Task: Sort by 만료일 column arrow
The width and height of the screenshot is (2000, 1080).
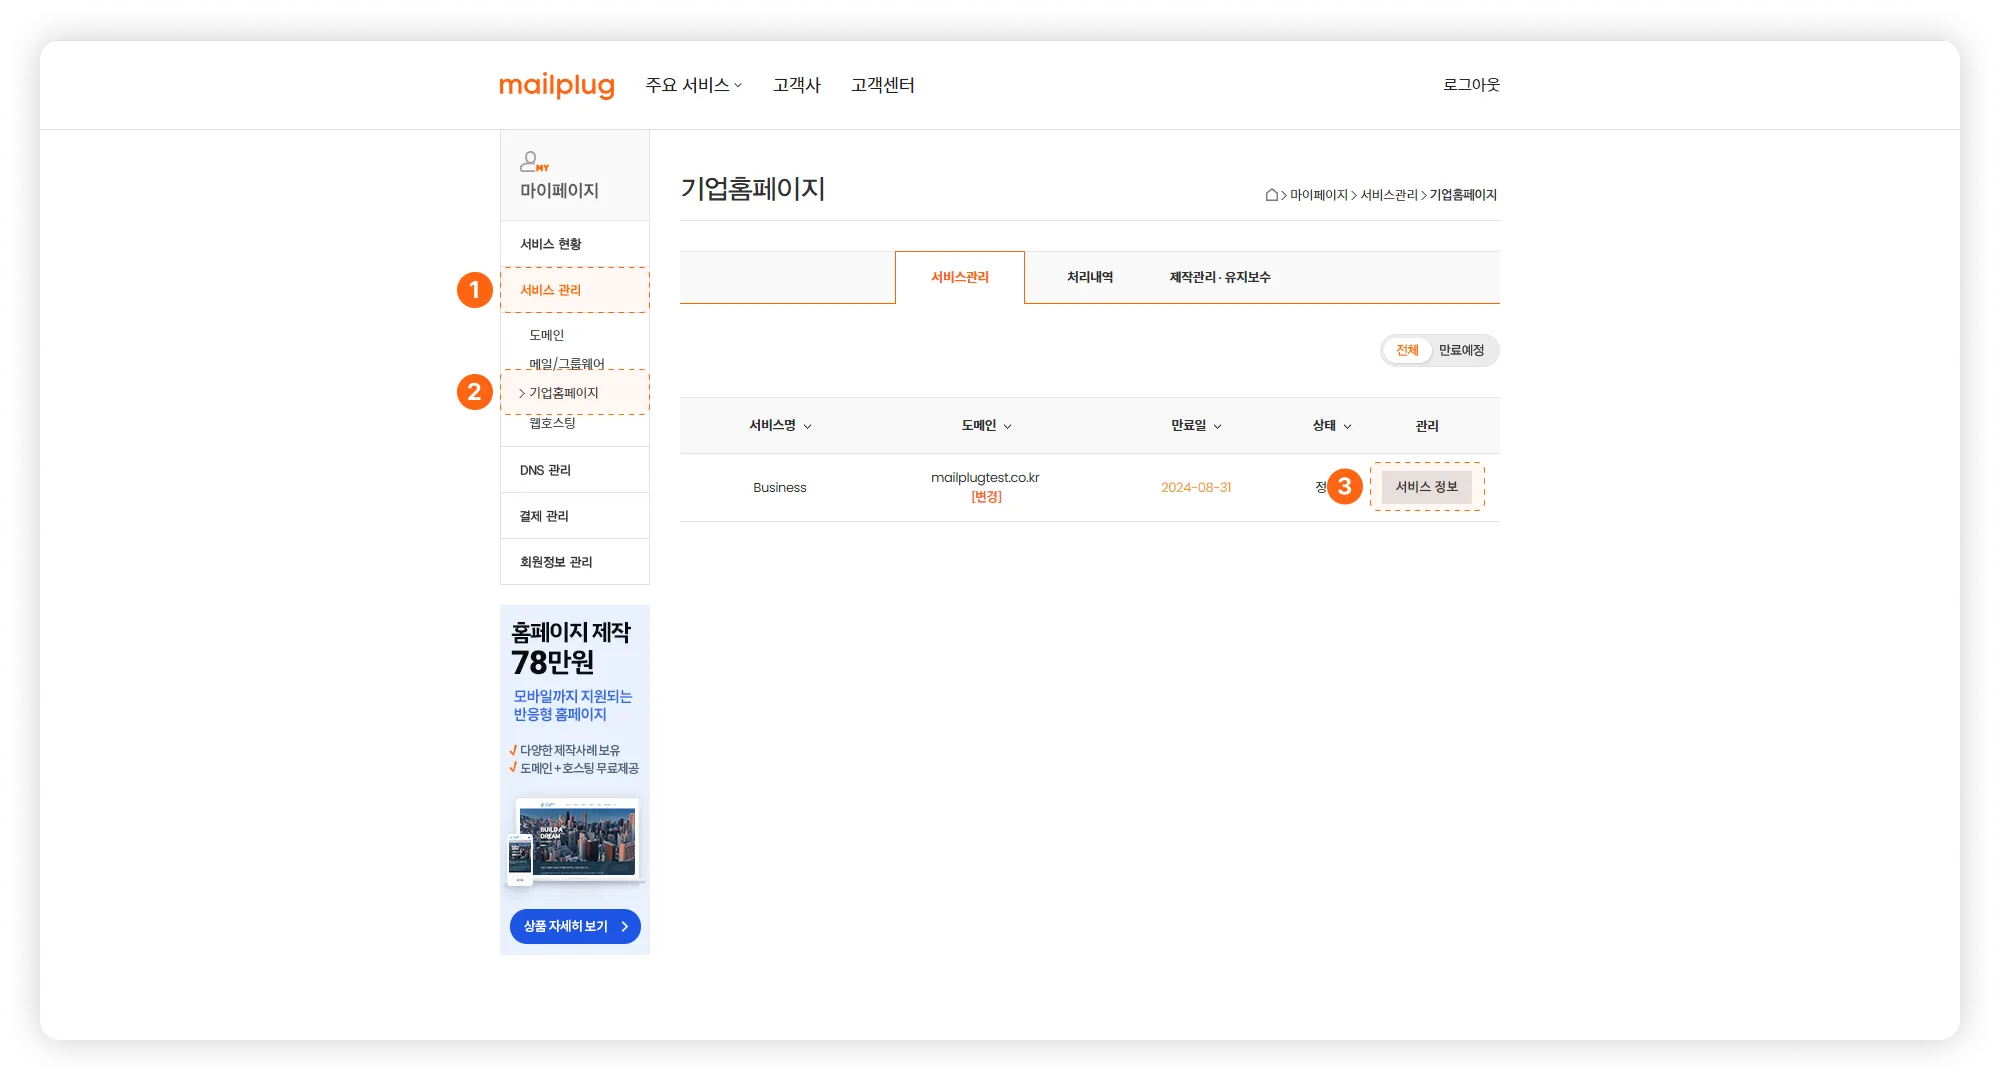Action: pyautogui.click(x=1218, y=427)
